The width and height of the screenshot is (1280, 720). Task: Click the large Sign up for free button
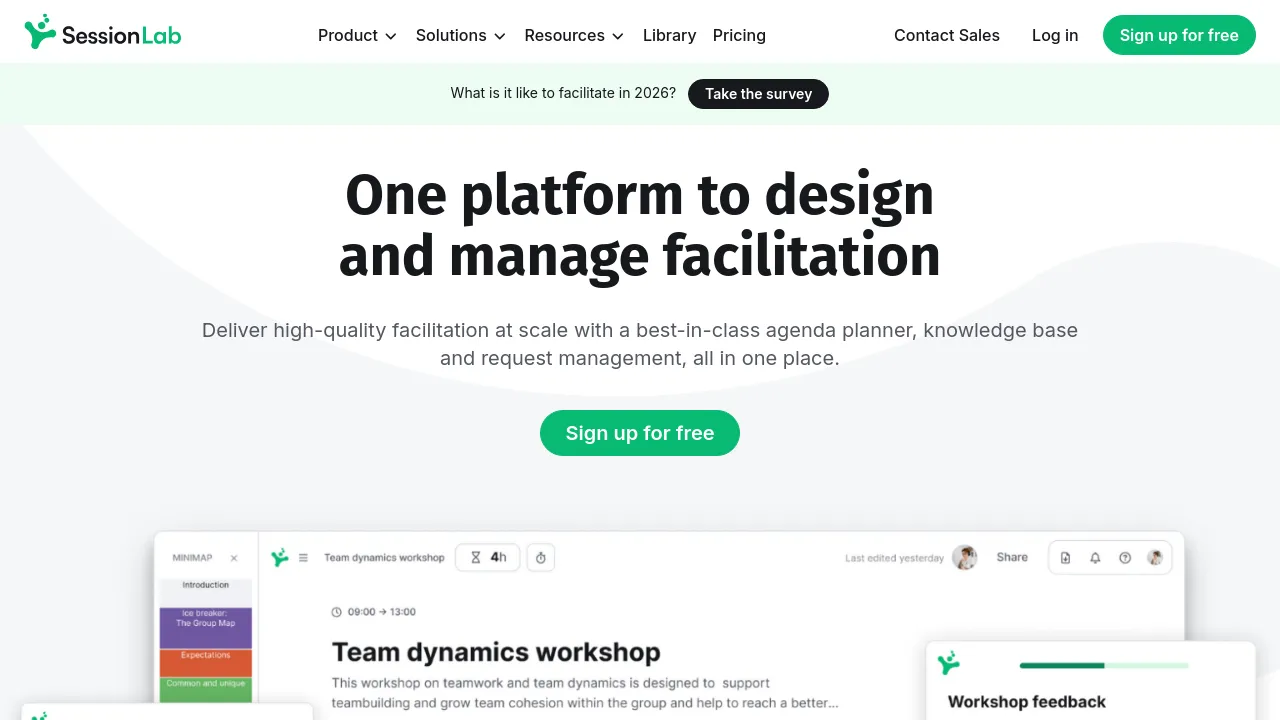point(640,433)
